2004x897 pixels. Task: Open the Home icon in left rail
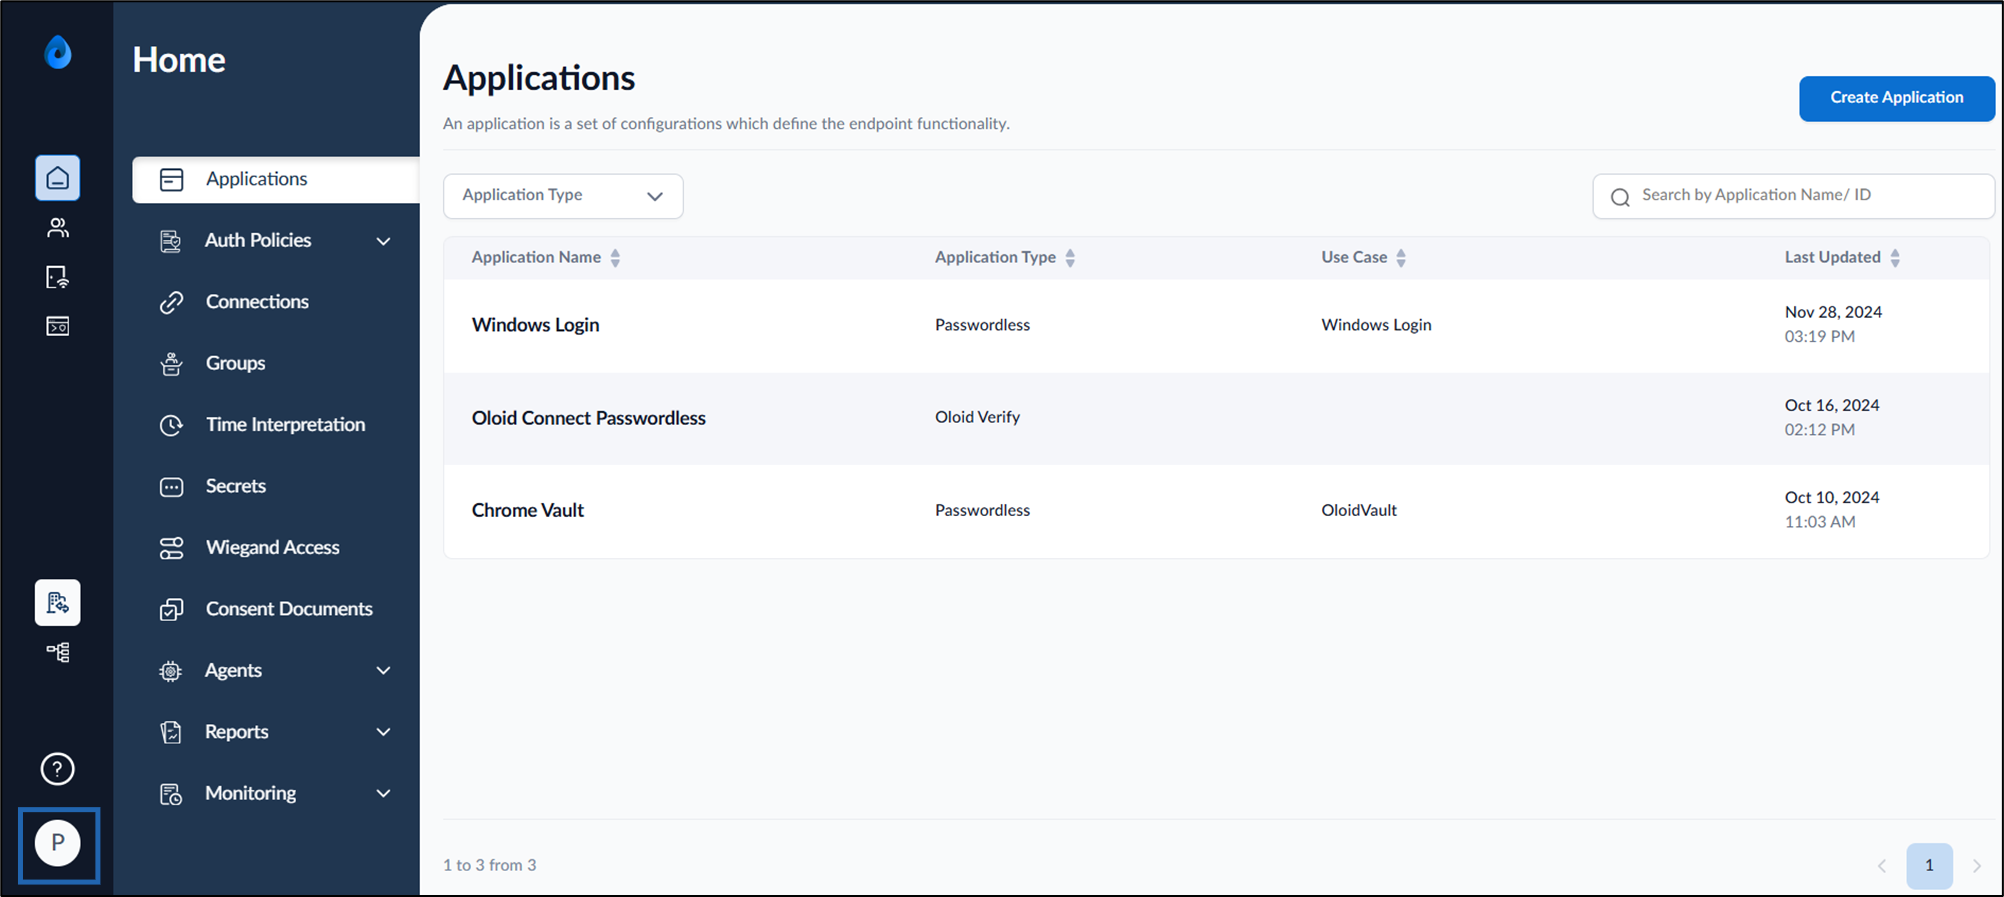pos(58,178)
